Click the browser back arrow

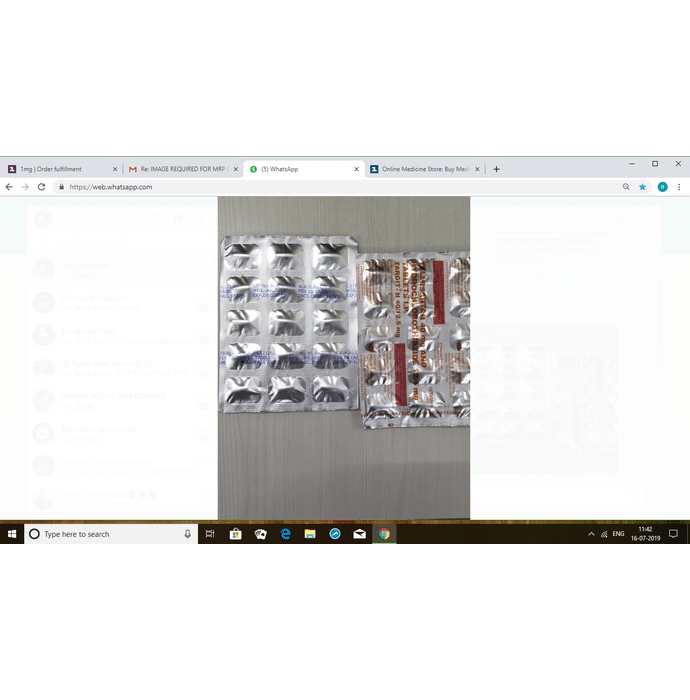(9, 187)
